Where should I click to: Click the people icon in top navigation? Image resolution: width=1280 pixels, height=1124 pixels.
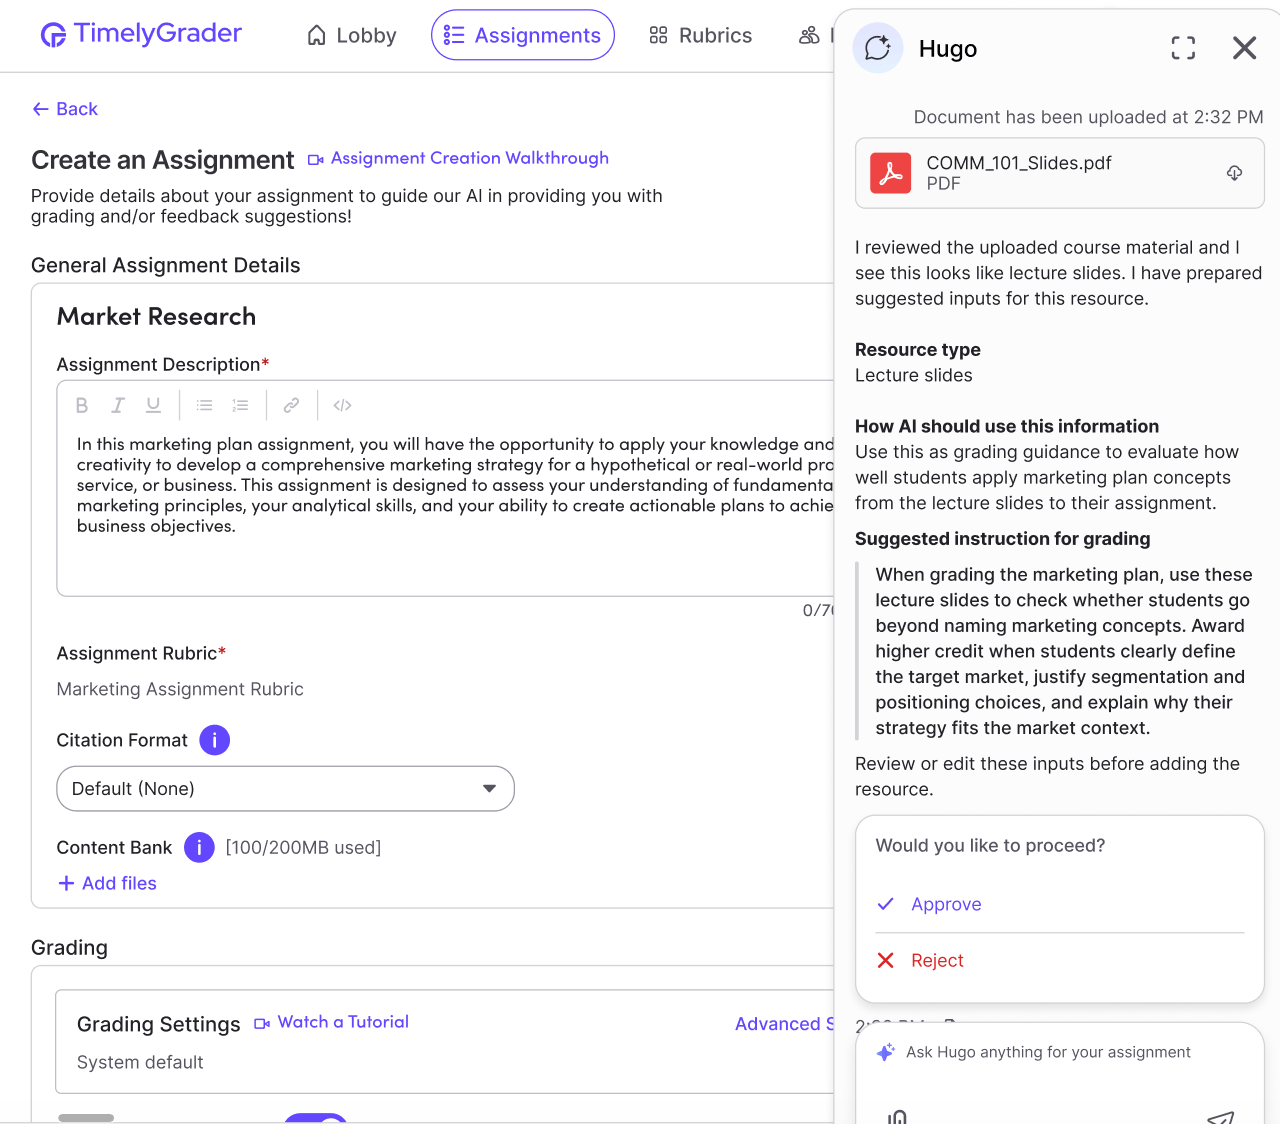point(810,35)
